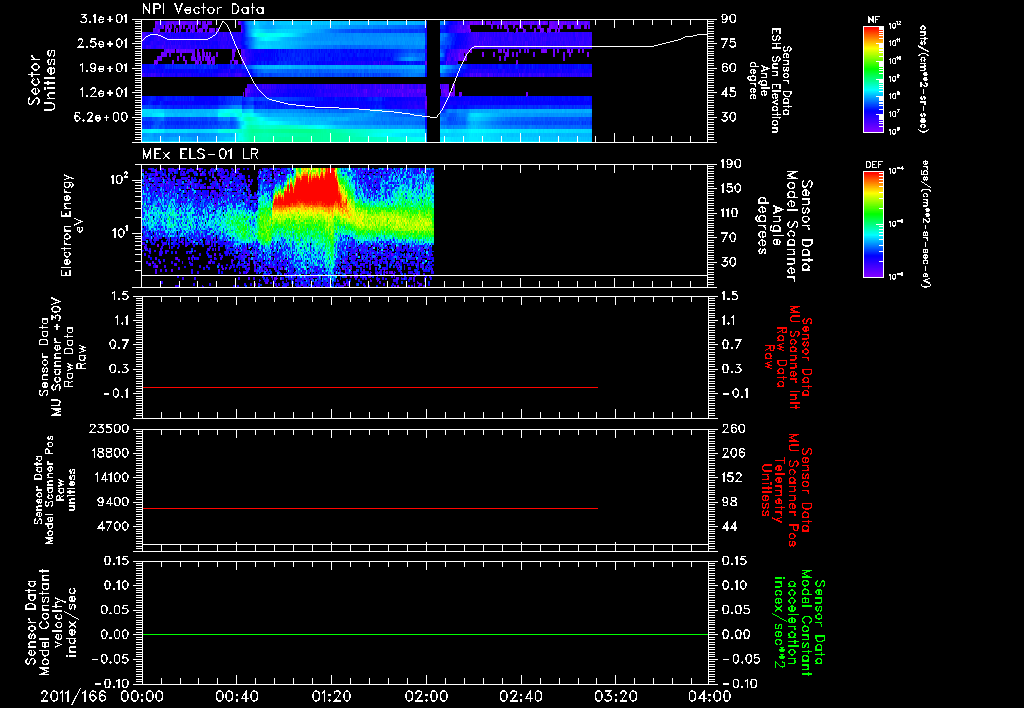This screenshot has width=1024, height=708.
Task: Click the 01:20 time tick label
Action: tap(331, 696)
